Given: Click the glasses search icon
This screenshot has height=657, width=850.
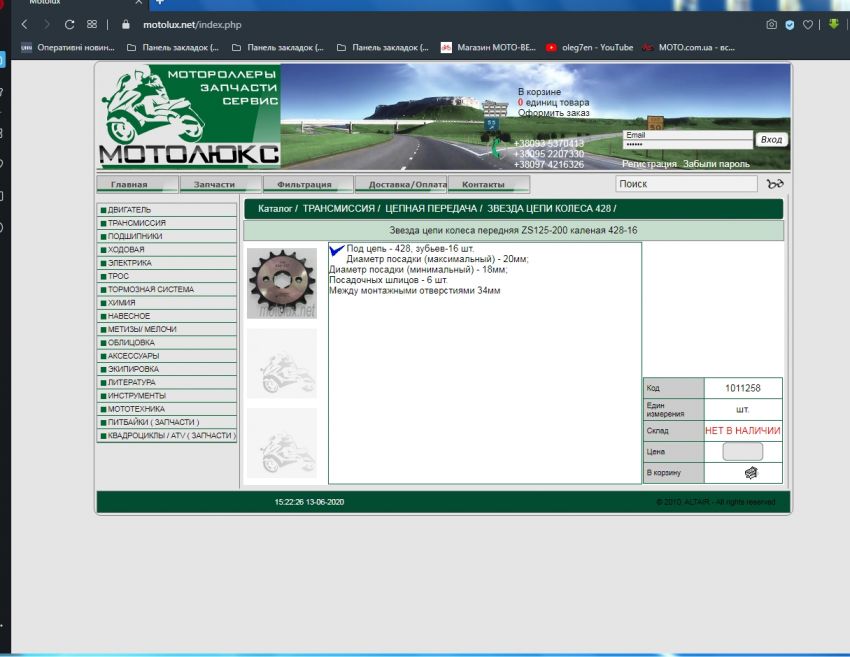Looking at the screenshot, I should pos(775,184).
